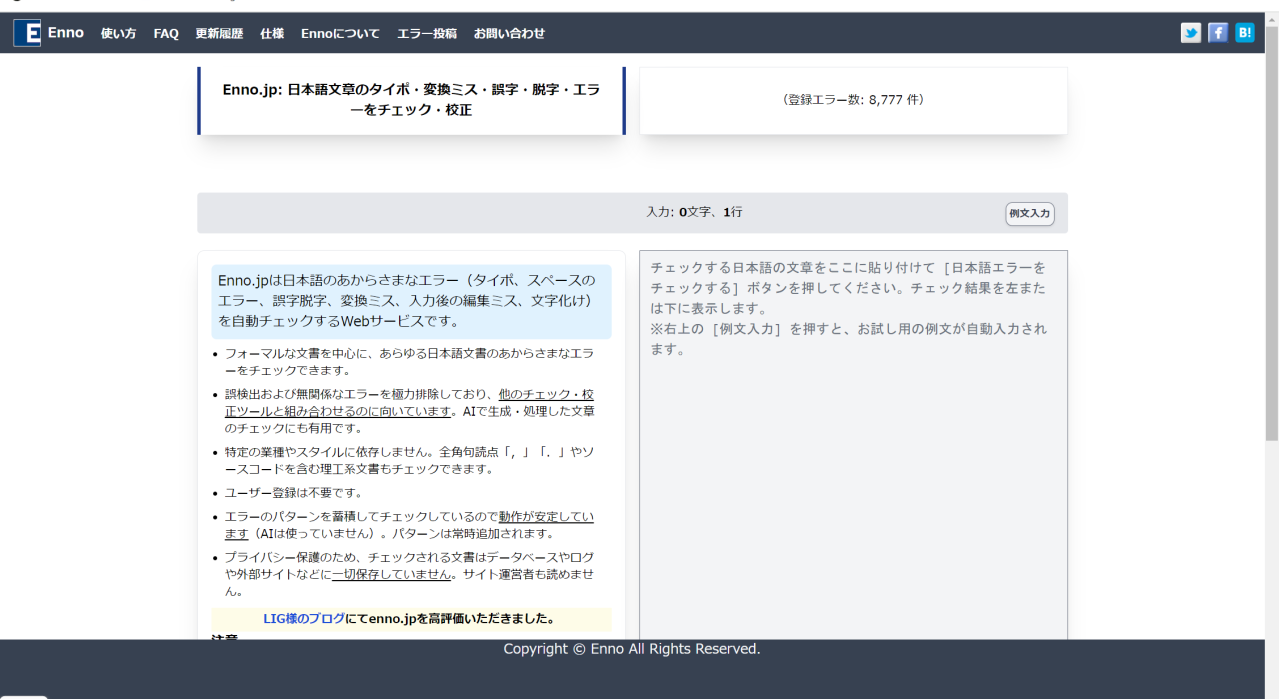Click the Enno brand name link
This screenshot has height=699, width=1279.
(x=66, y=33)
